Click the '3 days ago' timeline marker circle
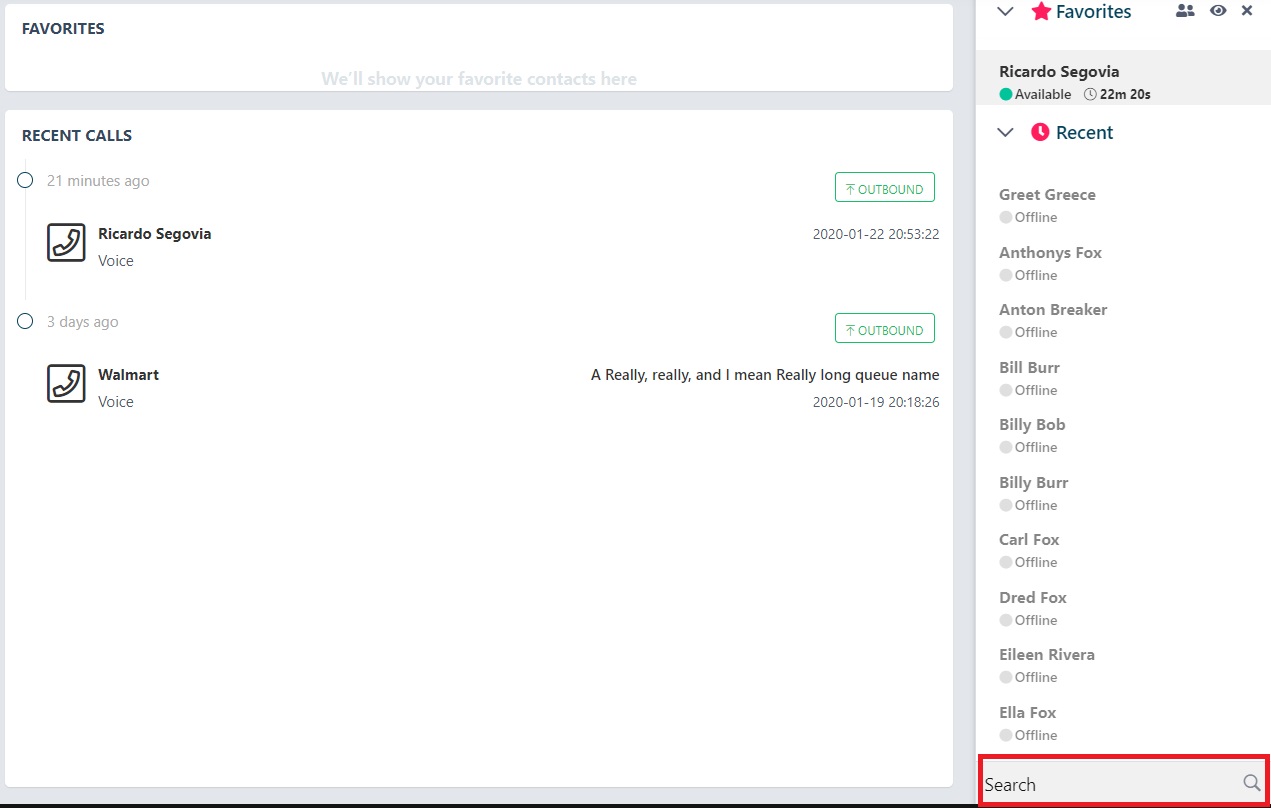The width and height of the screenshot is (1271, 808). tap(26, 321)
